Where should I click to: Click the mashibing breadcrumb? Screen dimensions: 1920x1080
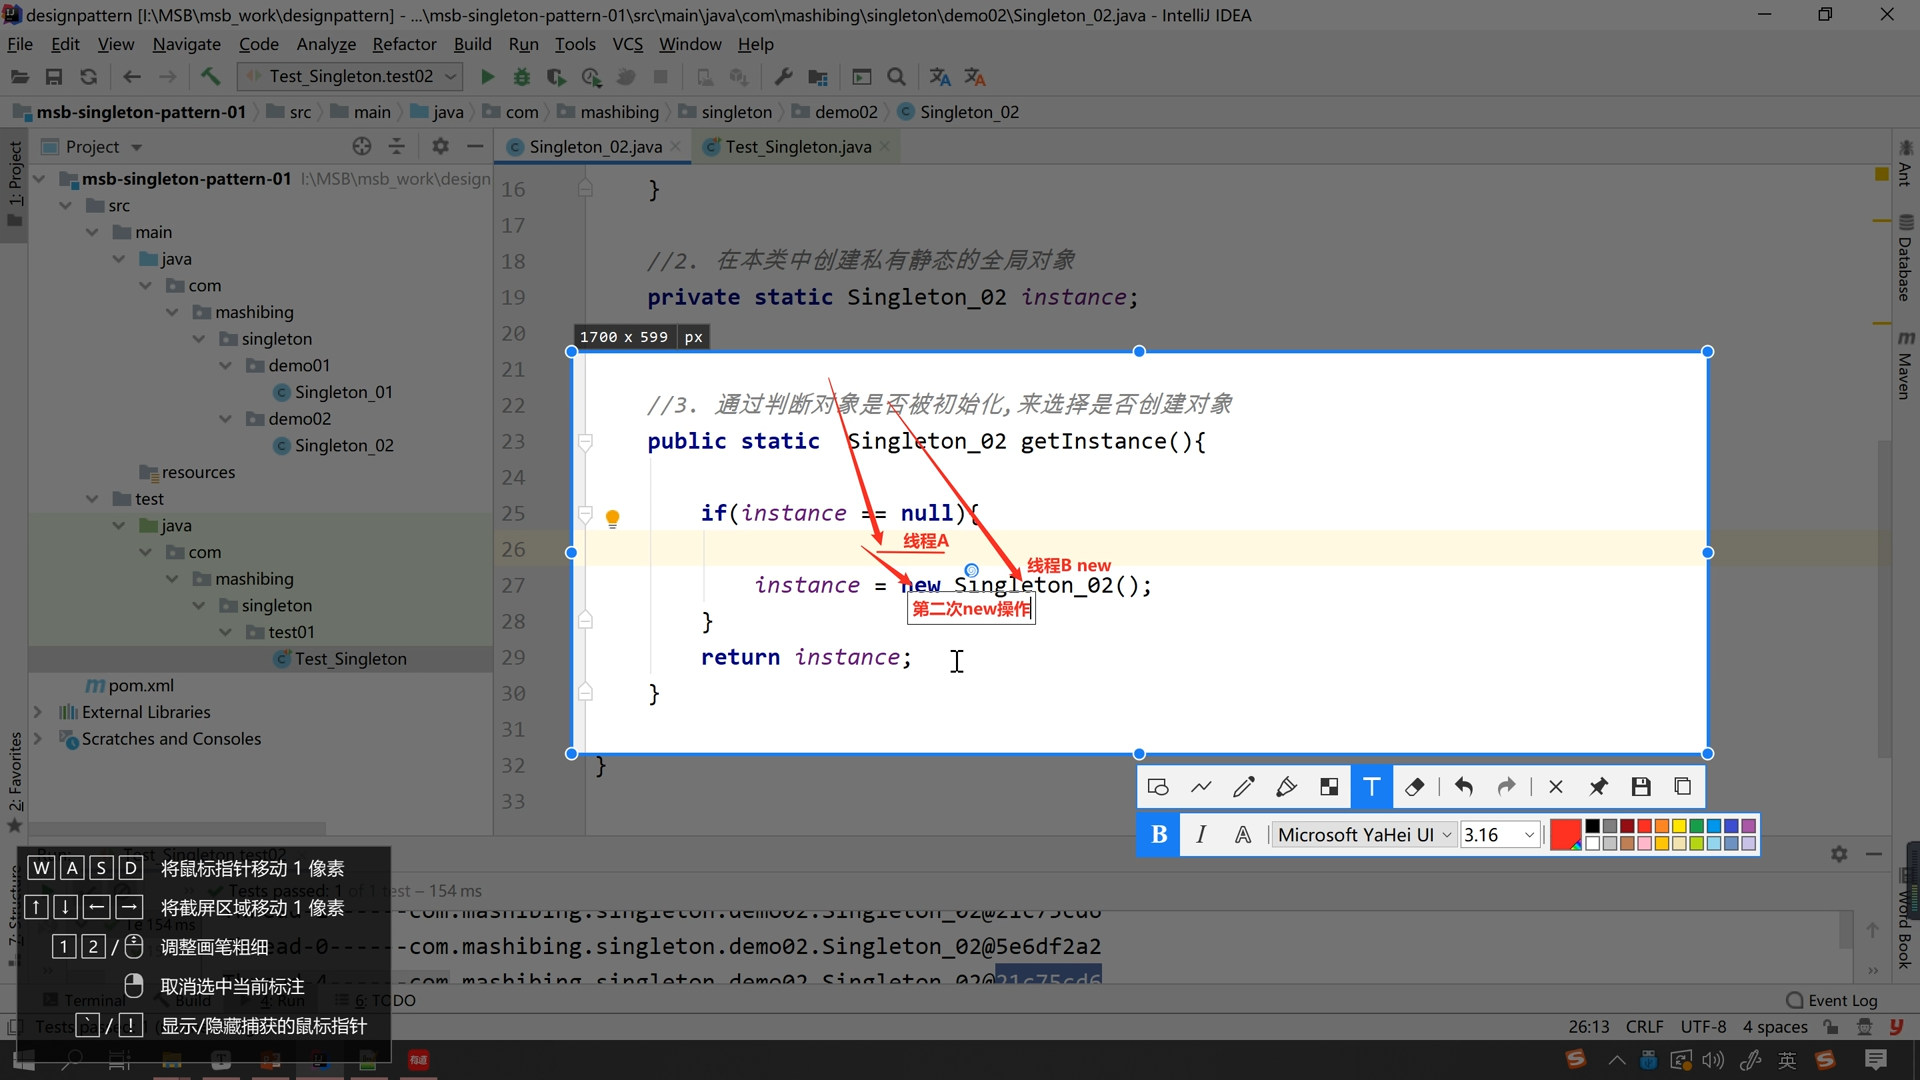pyautogui.click(x=608, y=112)
